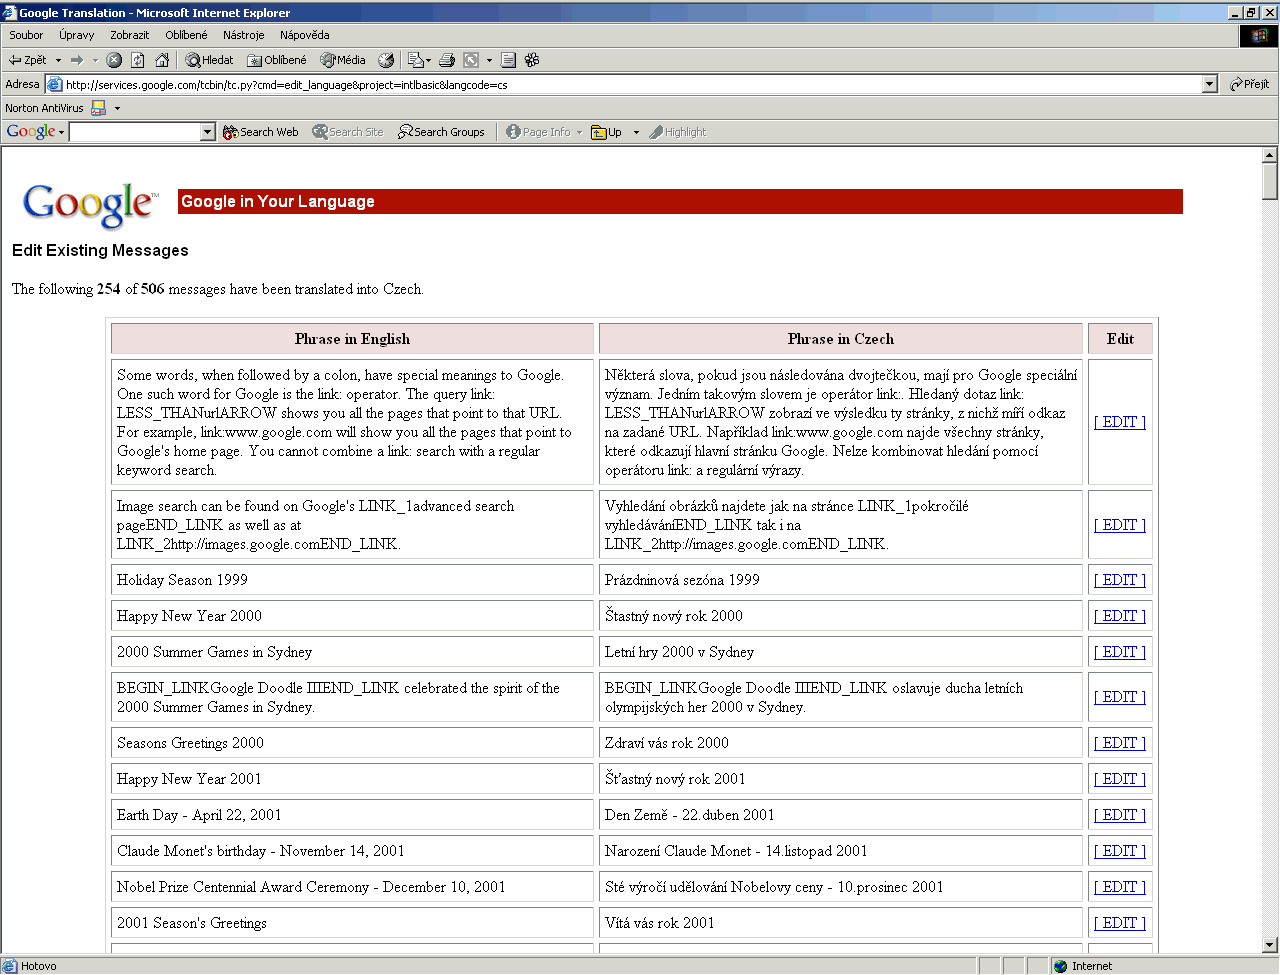1280x975 pixels.
Task: Stop page loading with the Stop icon
Action: (114, 60)
